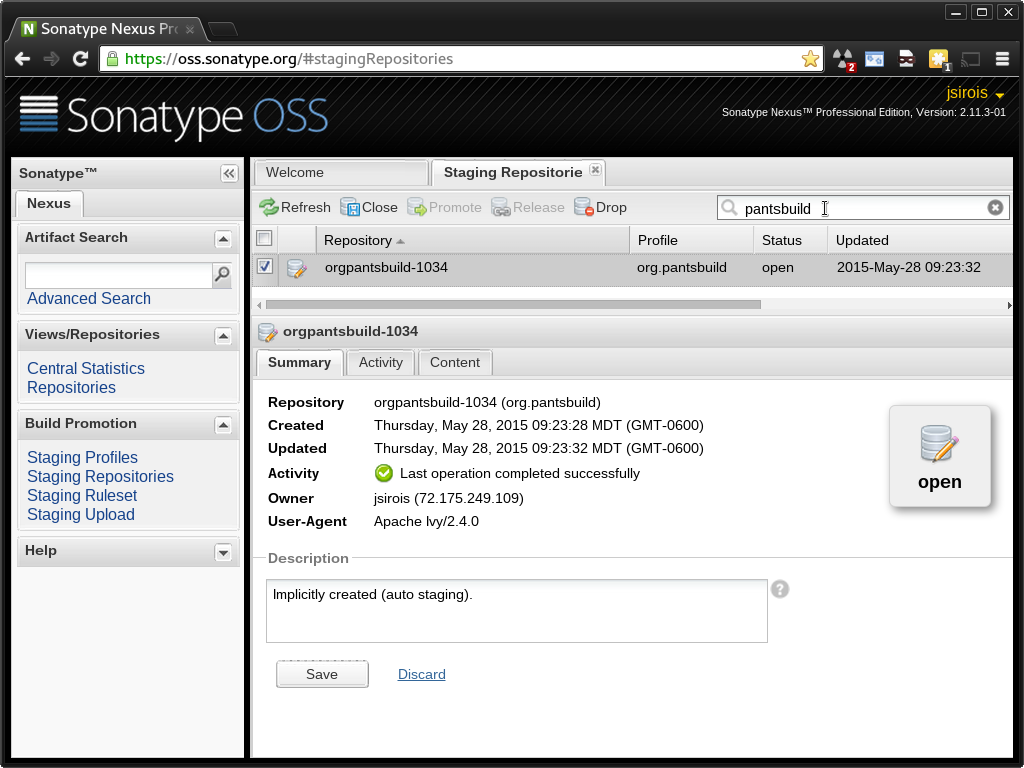
Task: Open Staging Profiles link
Action: coord(82,457)
